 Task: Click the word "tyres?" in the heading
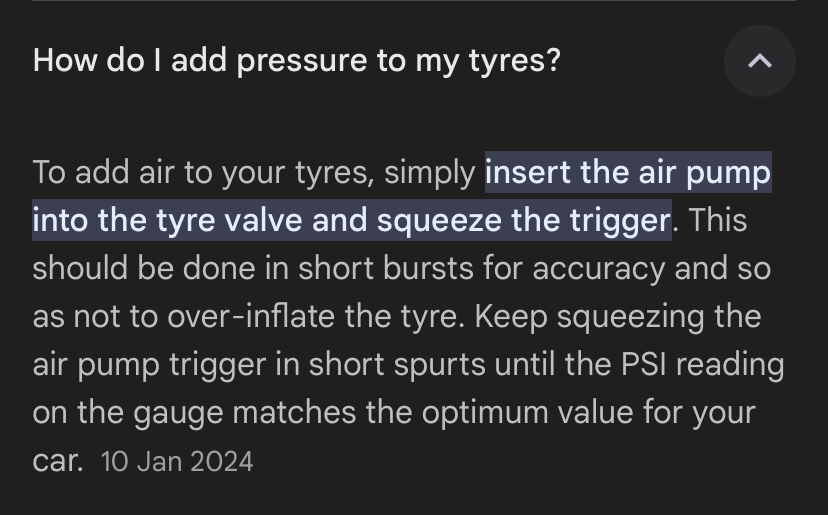pos(515,62)
